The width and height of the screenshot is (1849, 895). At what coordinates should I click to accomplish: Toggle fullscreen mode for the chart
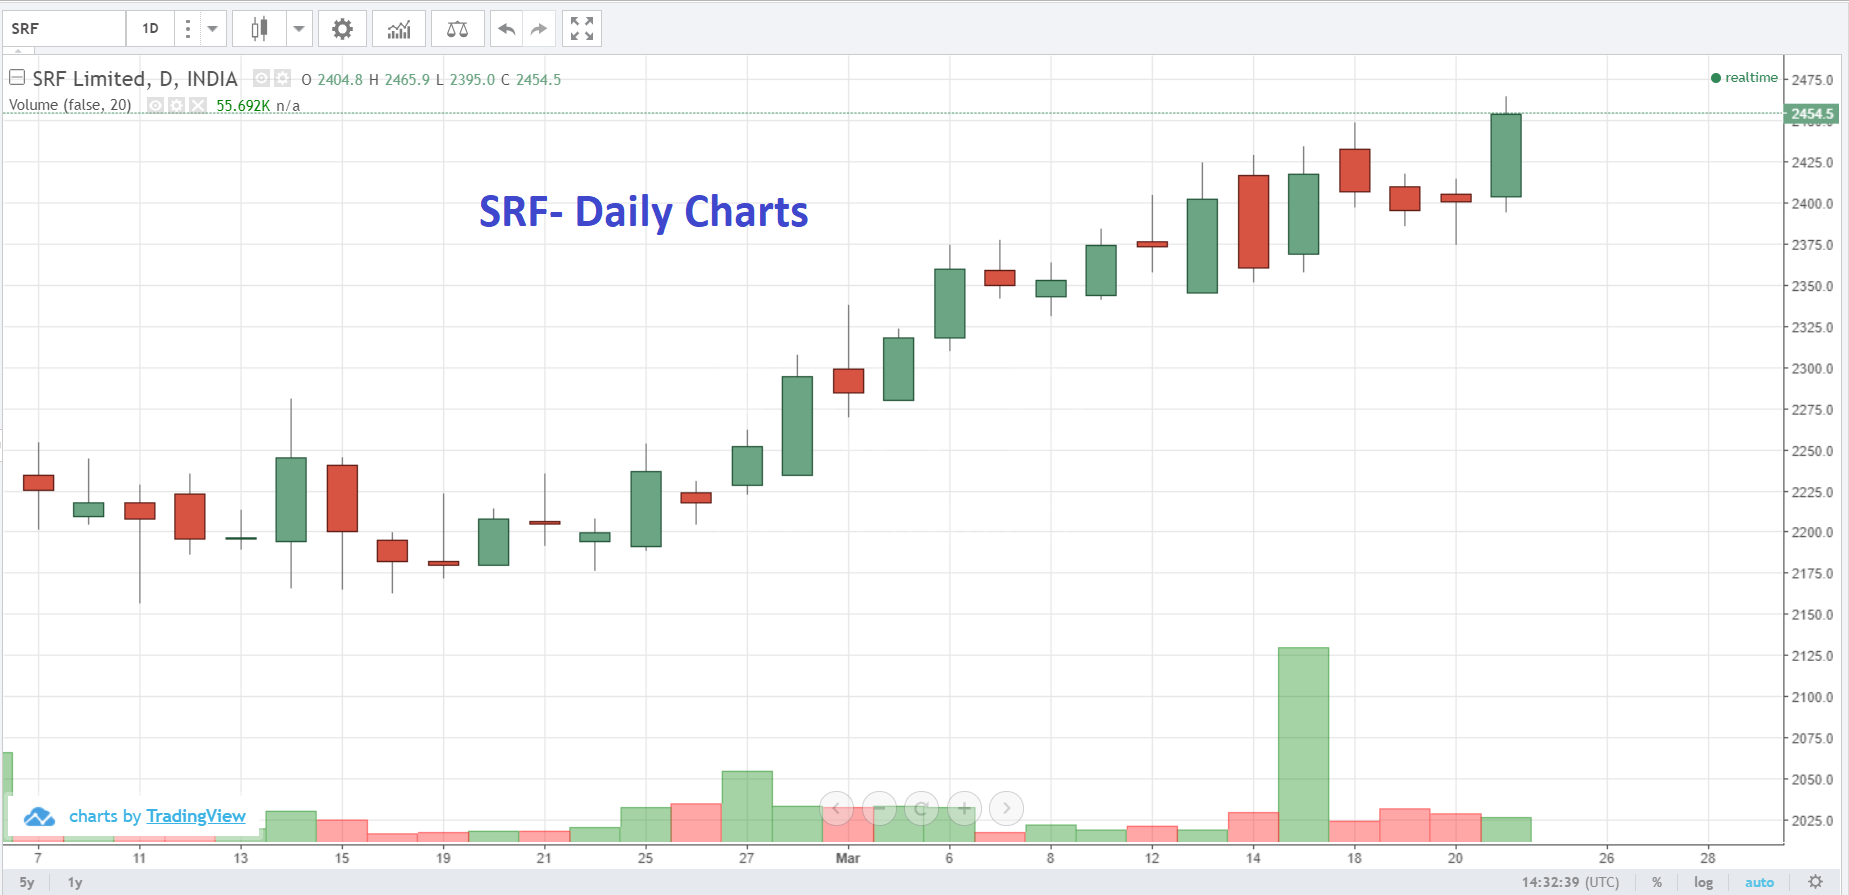click(582, 29)
